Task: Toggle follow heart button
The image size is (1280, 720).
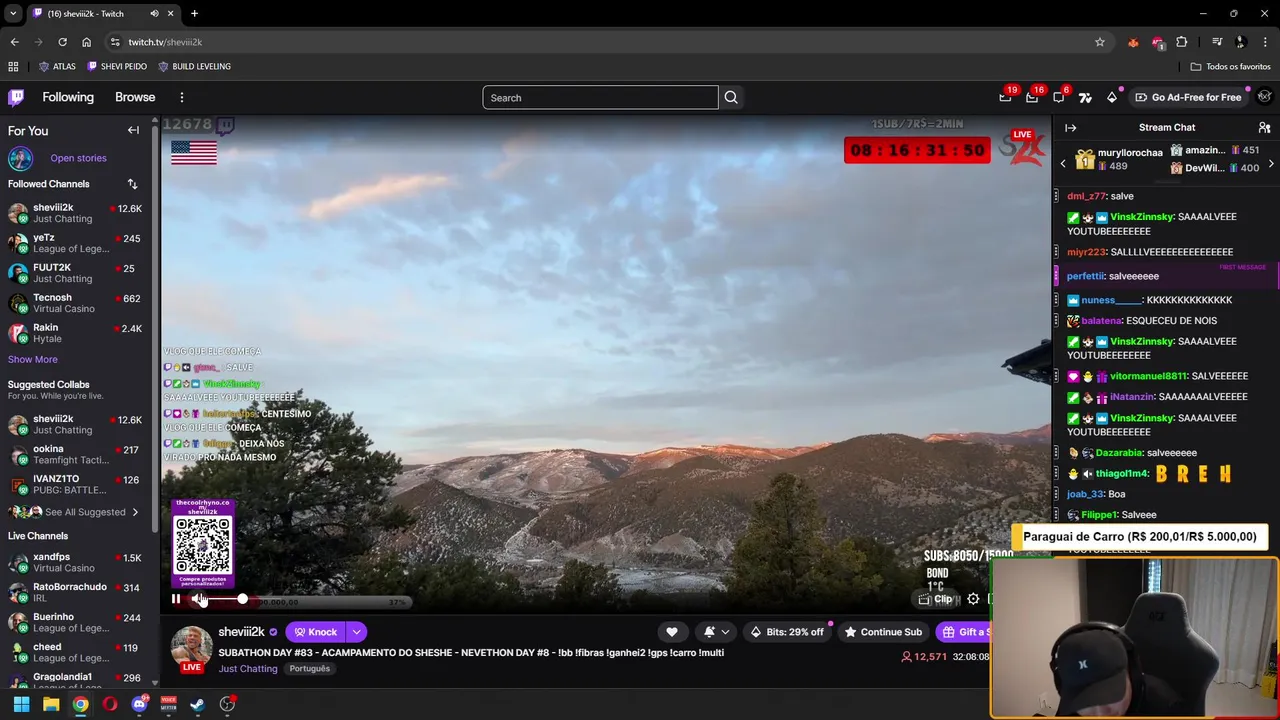Action: click(672, 632)
